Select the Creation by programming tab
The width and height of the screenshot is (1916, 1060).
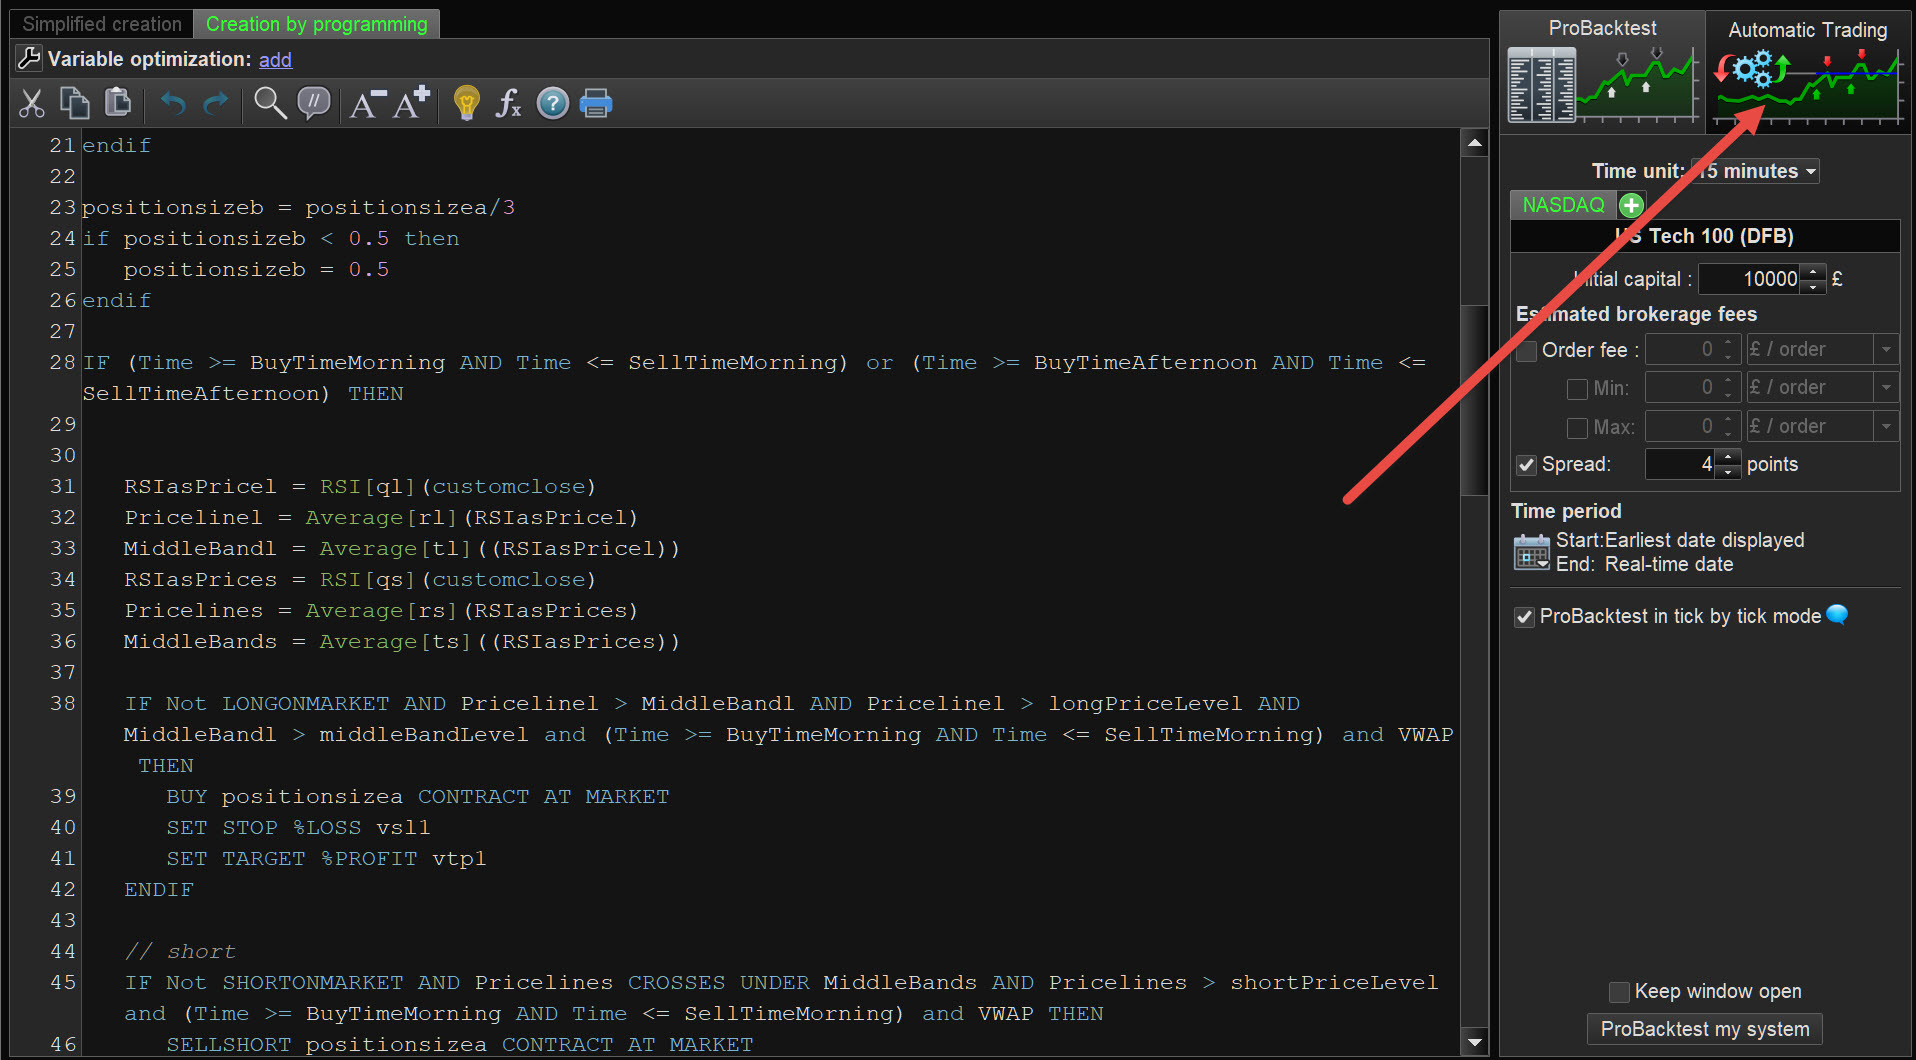coord(317,24)
